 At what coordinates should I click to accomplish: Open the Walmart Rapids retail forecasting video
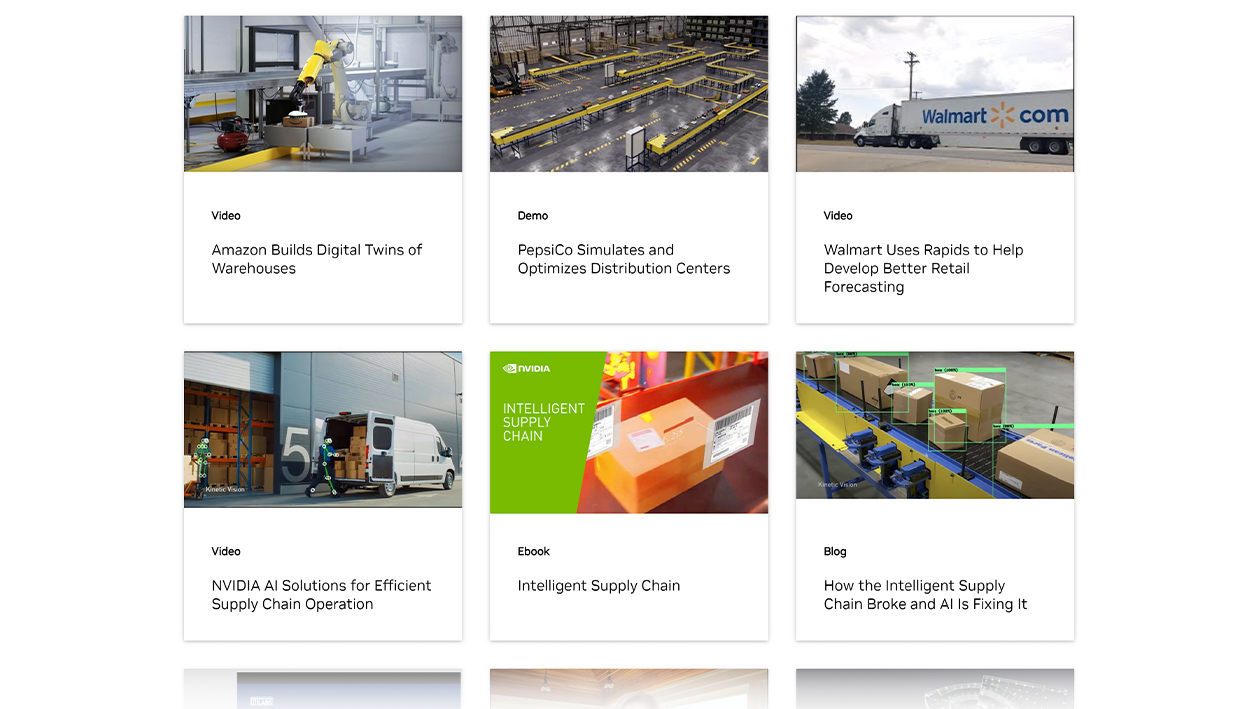[x=923, y=268]
